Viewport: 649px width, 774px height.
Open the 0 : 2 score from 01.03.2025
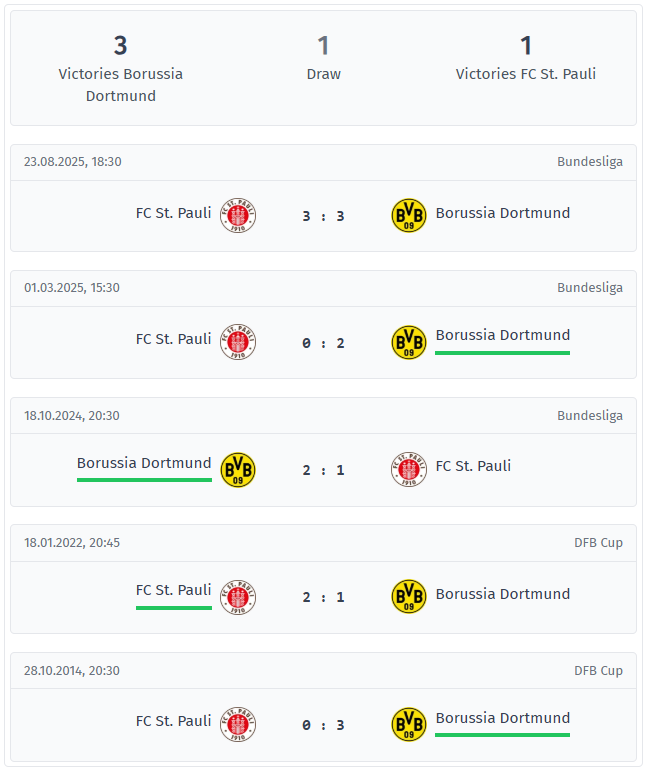[323, 343]
